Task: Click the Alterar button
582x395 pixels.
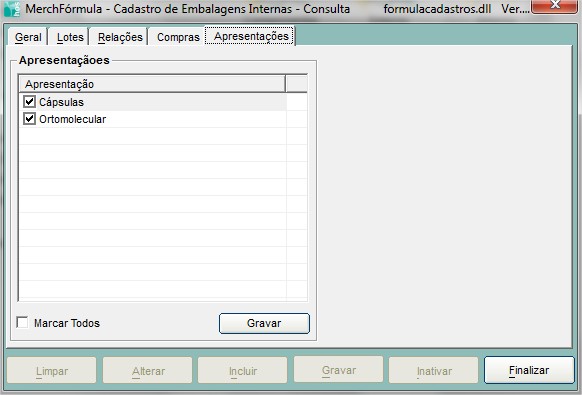Action: [x=148, y=370]
